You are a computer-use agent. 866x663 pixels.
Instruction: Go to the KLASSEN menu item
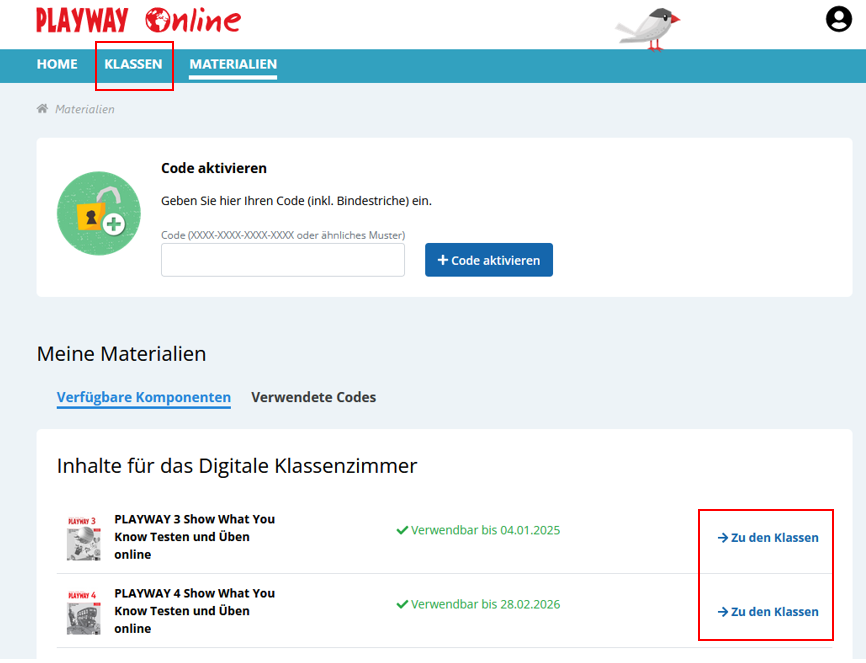point(134,64)
